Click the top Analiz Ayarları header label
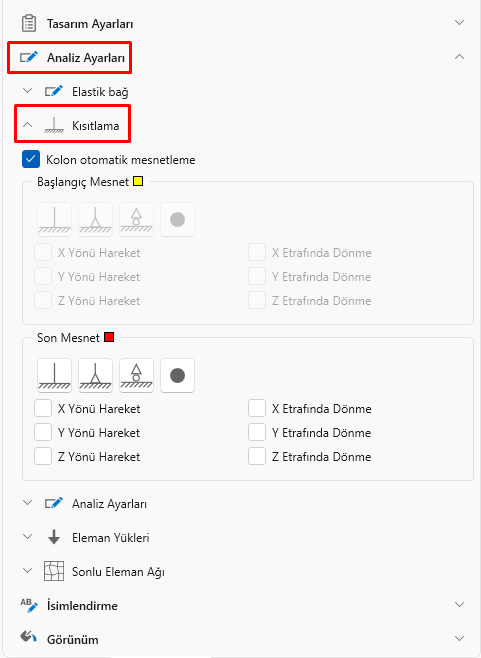This screenshot has height=658, width=481. (86, 57)
